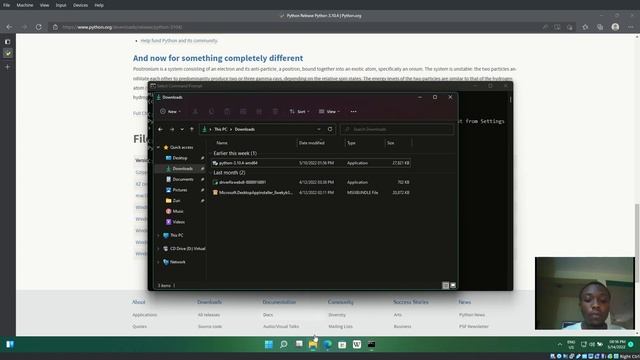Collapse the Earlier this week group
Viewport: 640px width, 360px height.
pyautogui.click(x=235, y=153)
